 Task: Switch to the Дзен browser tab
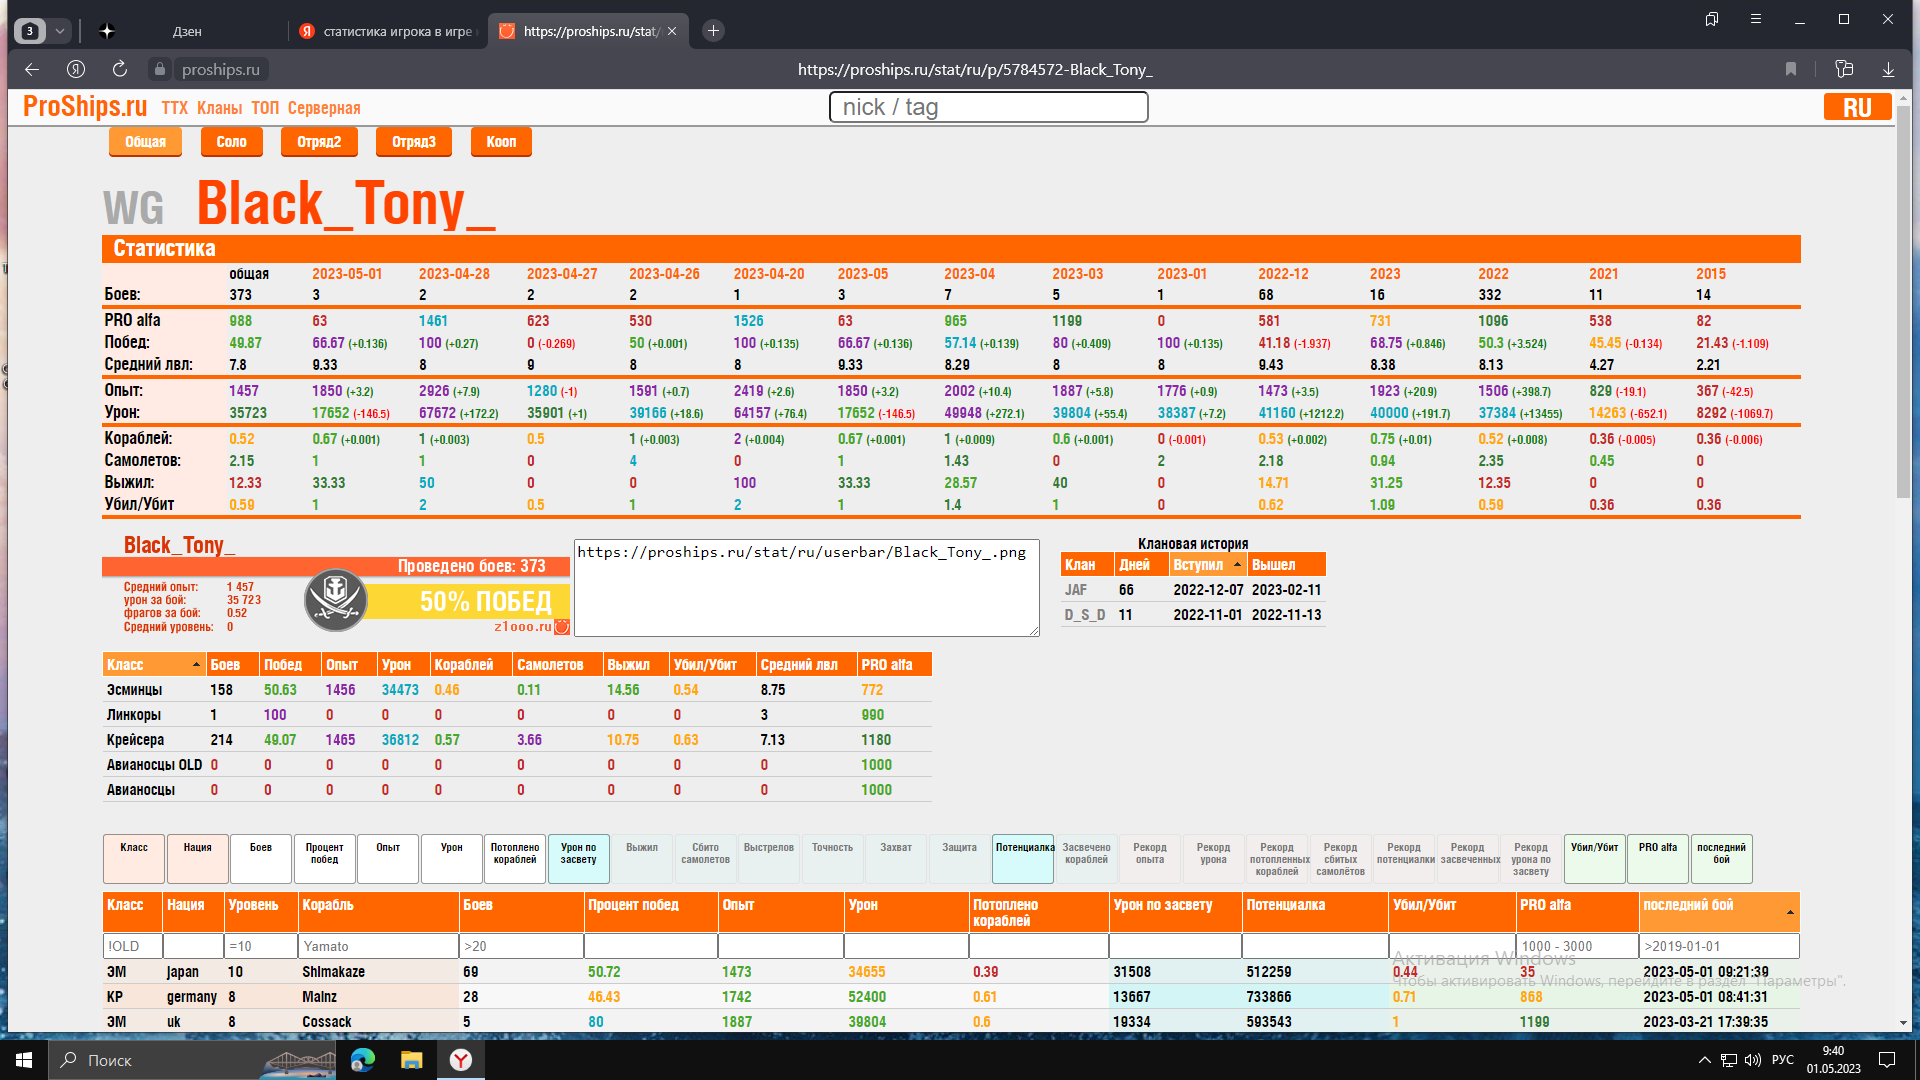click(x=186, y=31)
